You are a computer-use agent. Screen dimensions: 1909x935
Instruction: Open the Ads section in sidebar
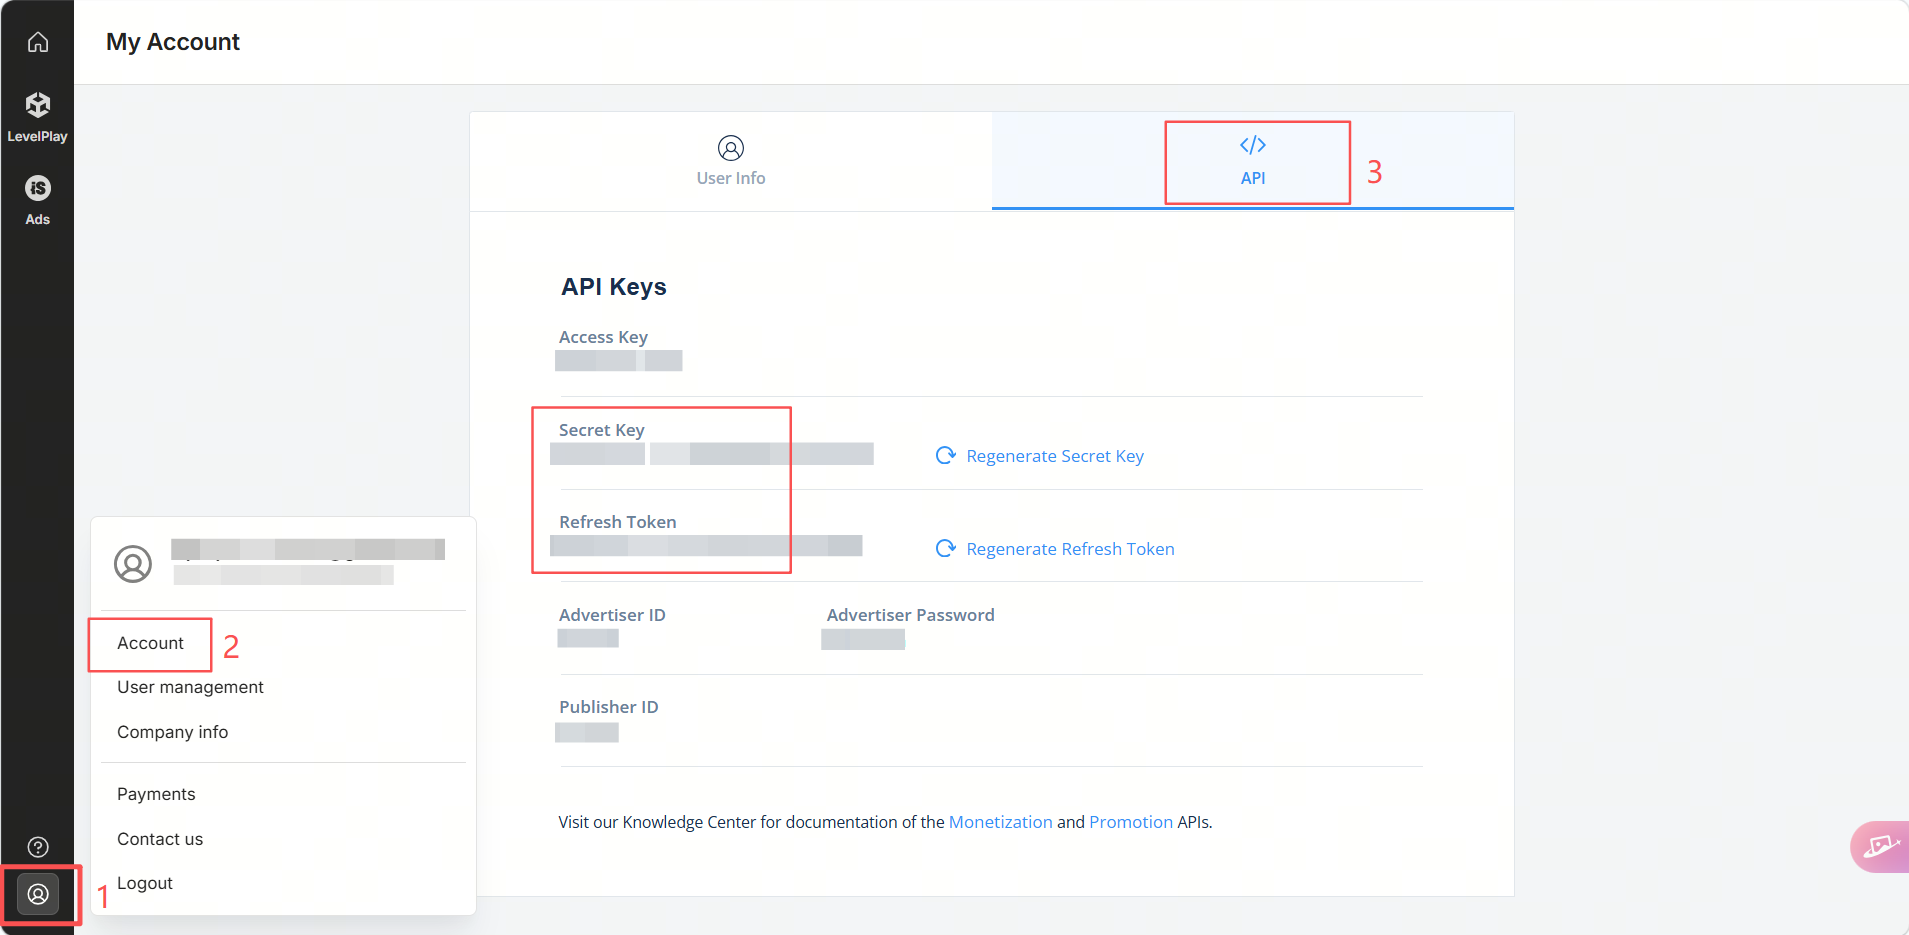click(x=38, y=200)
